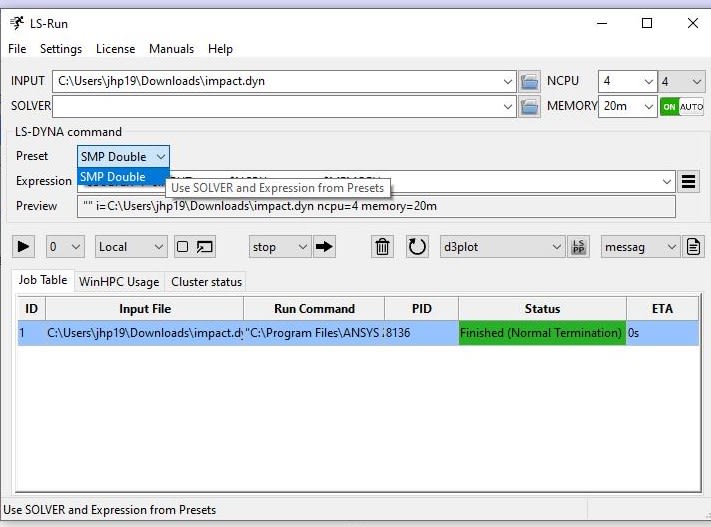Open the queue number 0 dropdown
The height and width of the screenshot is (527, 711).
click(65, 247)
